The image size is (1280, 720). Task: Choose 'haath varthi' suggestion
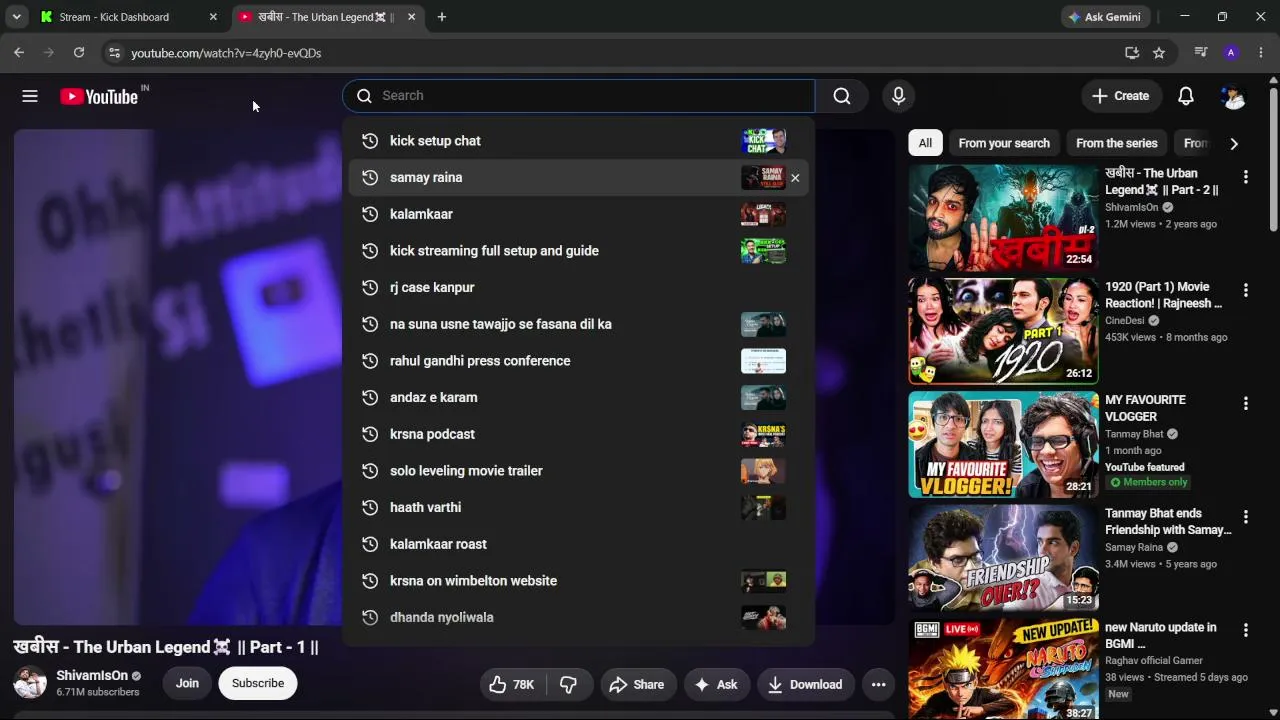[578, 508]
